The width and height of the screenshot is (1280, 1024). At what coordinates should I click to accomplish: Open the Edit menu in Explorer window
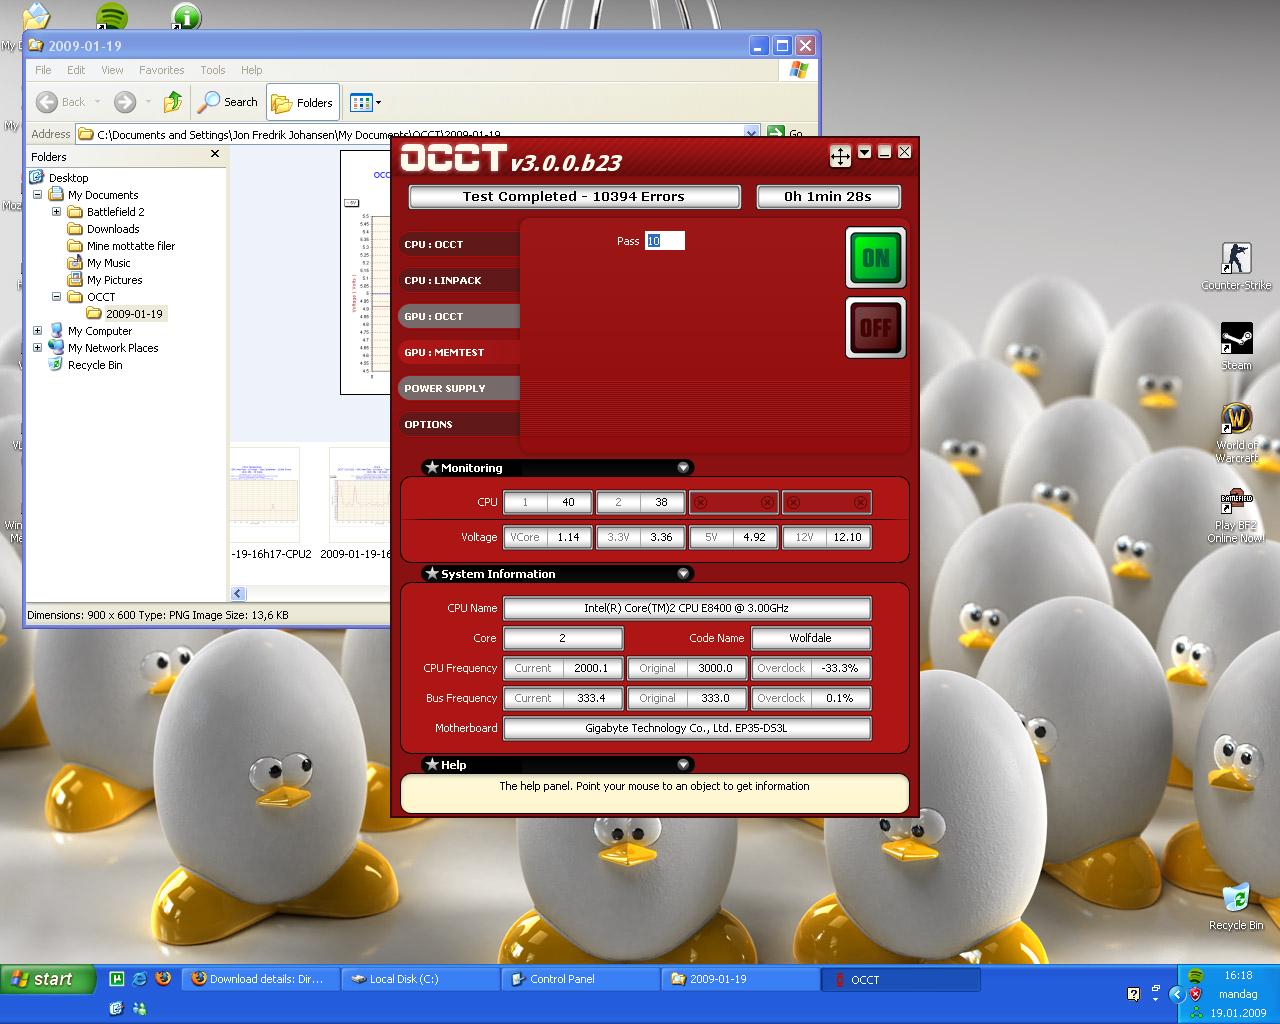tap(76, 70)
